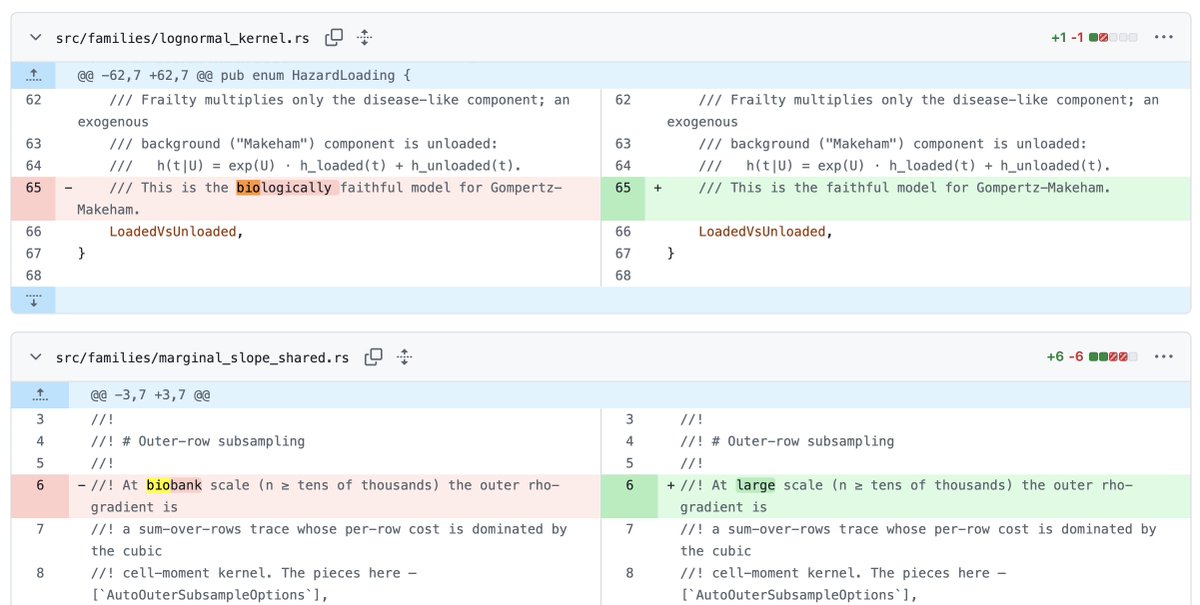Collapse the lognormal_kernel.rs file diff
This screenshot has height=605, width=1200.
[x=37, y=37]
